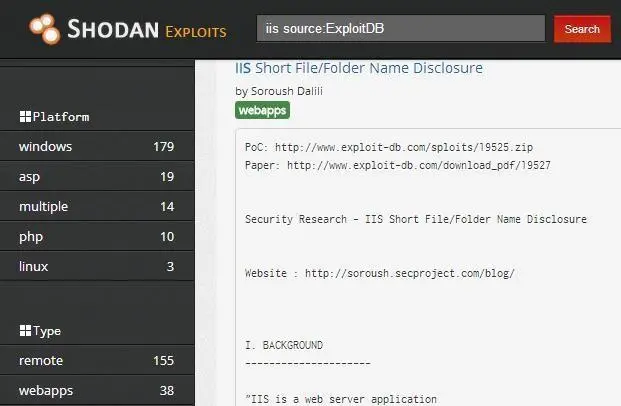Screen dimensions: 621x406
Task: Click the PoC exploit-db 19525.zip line
Action: (389, 147)
